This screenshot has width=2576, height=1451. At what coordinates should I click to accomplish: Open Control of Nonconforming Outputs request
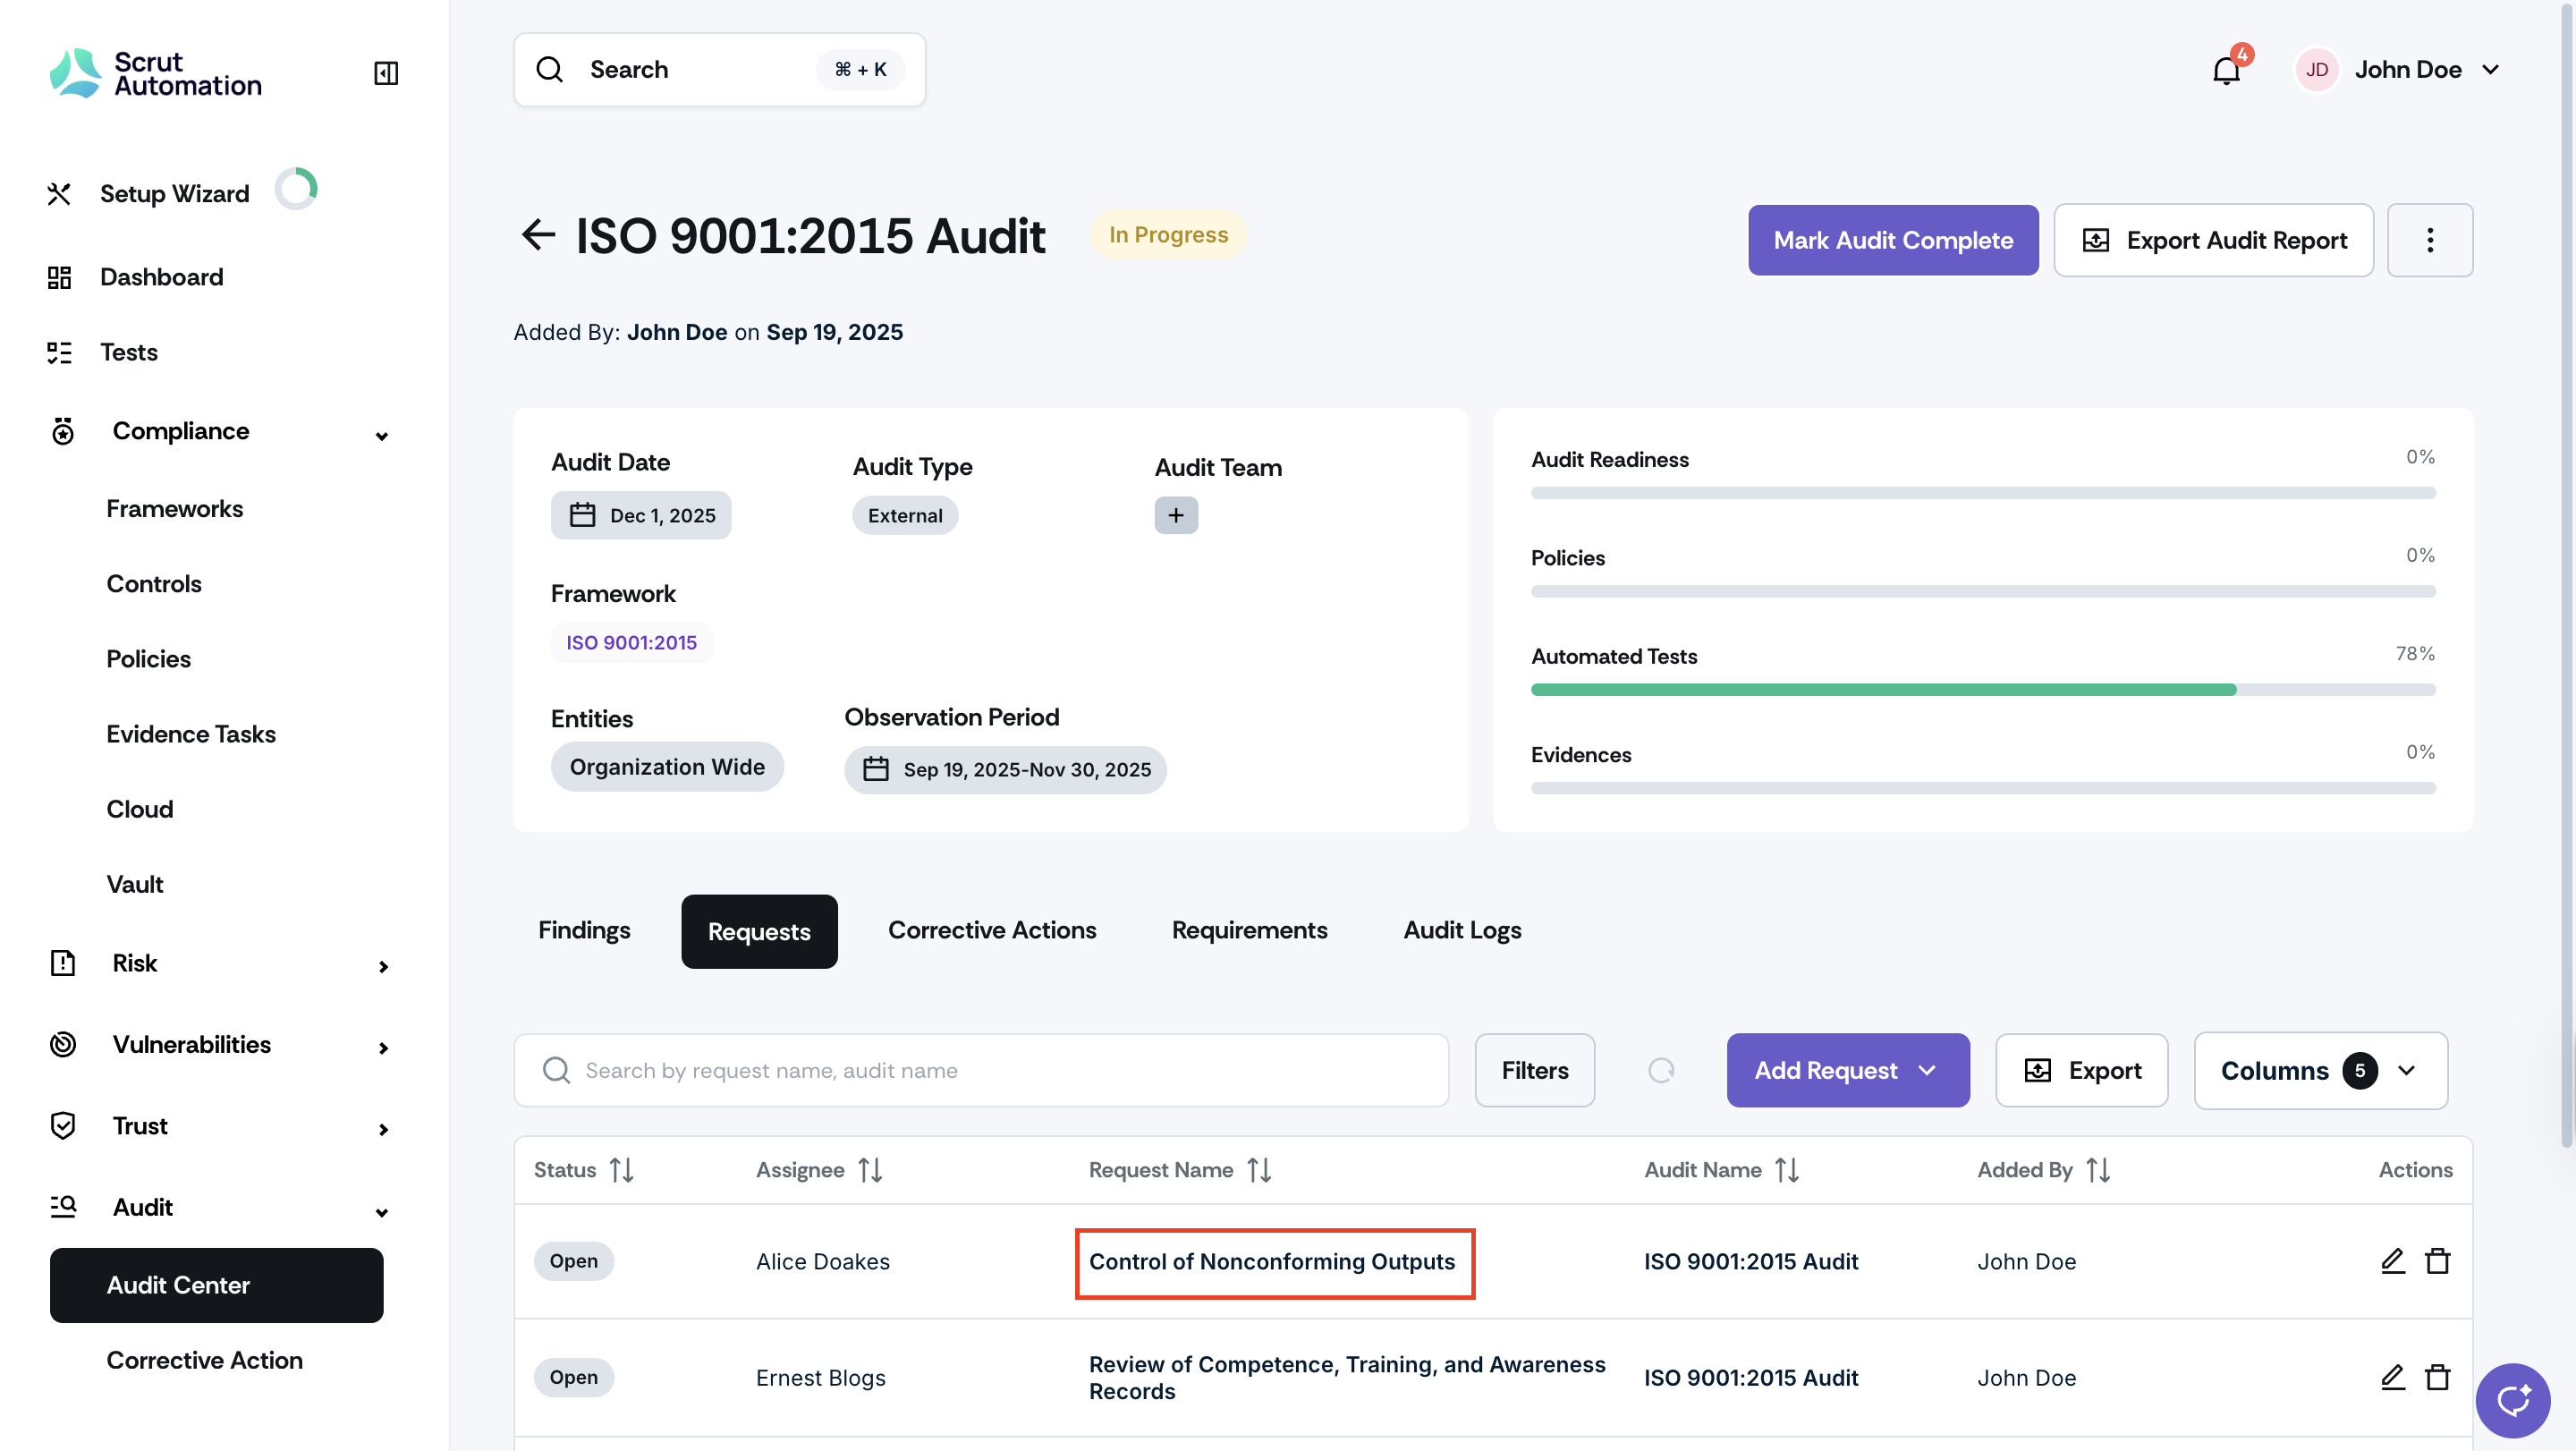[1272, 1261]
